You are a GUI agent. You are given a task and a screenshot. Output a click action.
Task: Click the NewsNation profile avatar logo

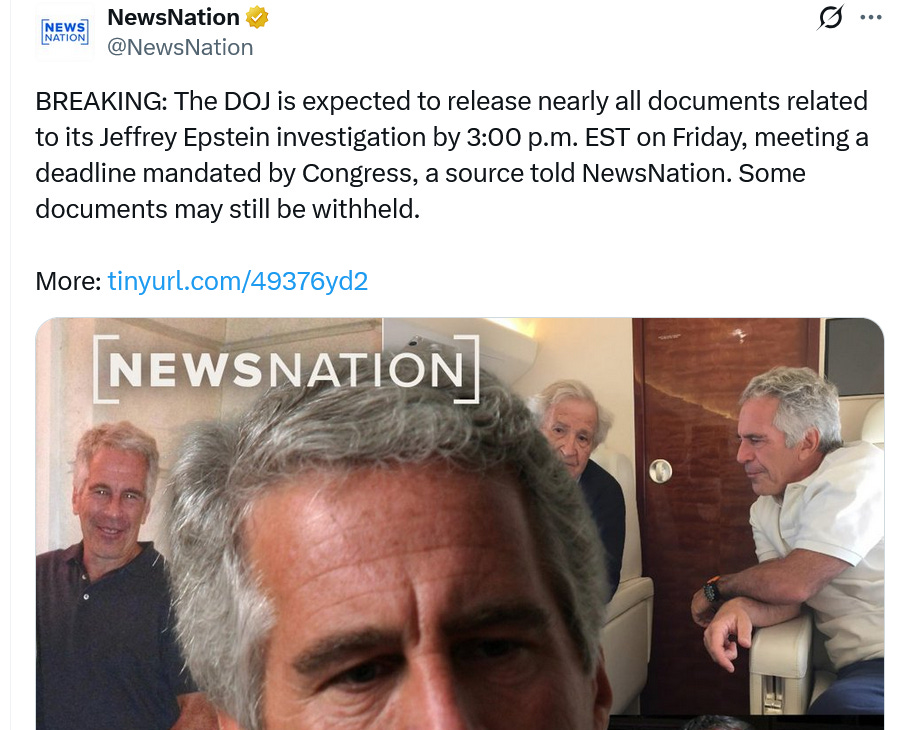click(65, 32)
